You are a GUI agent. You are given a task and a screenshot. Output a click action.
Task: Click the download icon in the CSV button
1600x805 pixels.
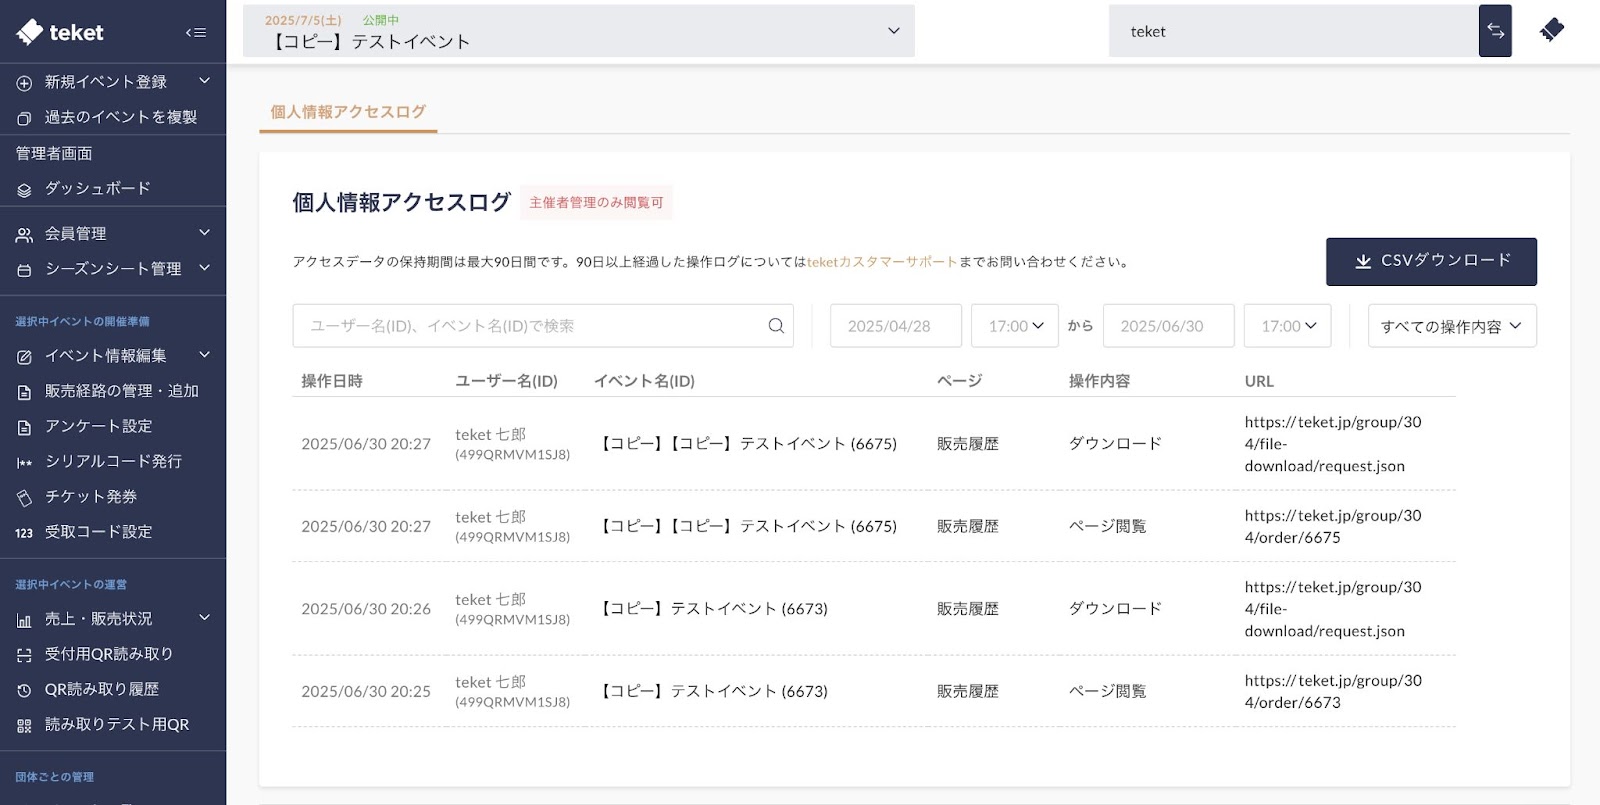pyautogui.click(x=1363, y=261)
